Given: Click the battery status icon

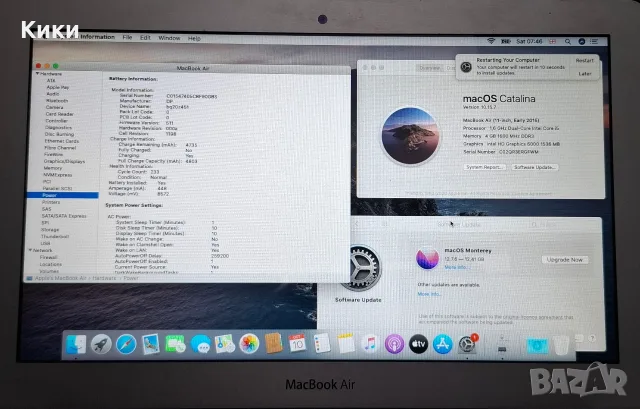Looking at the screenshot, I should point(506,41).
